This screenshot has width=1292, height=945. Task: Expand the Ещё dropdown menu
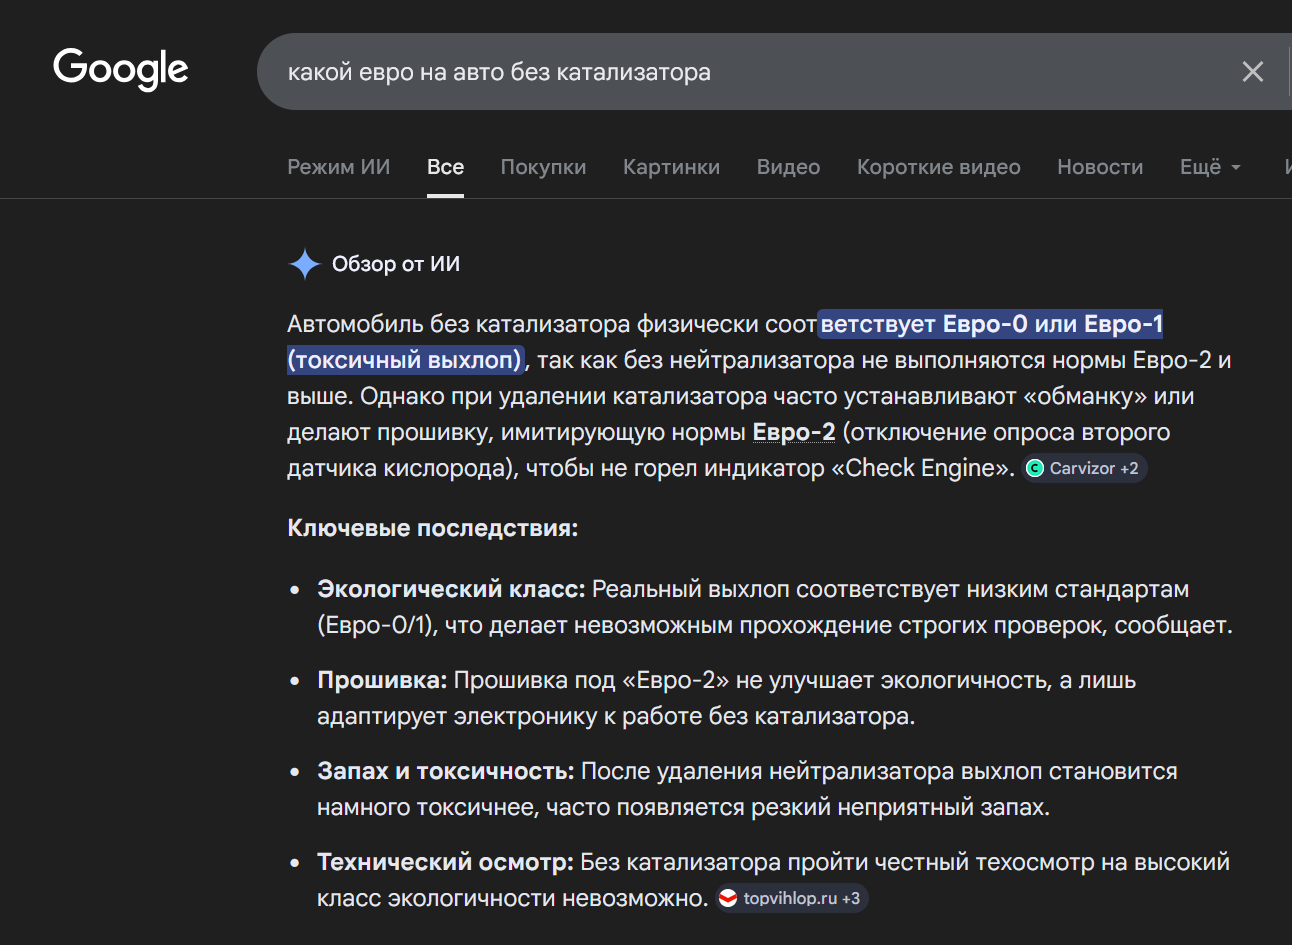pyautogui.click(x=1210, y=167)
